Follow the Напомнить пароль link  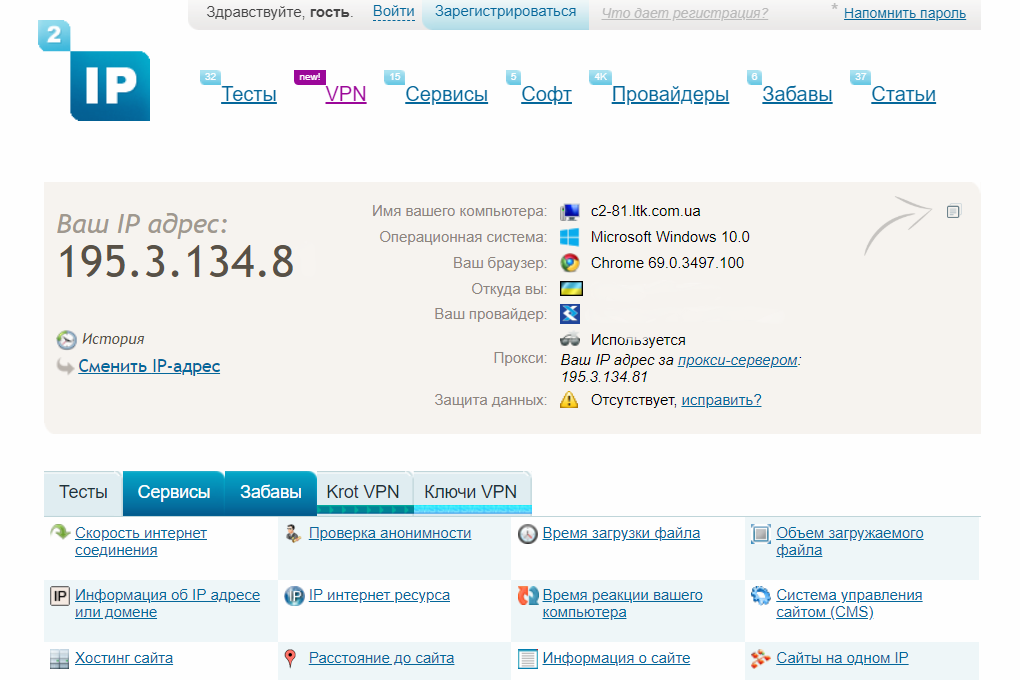tap(904, 13)
